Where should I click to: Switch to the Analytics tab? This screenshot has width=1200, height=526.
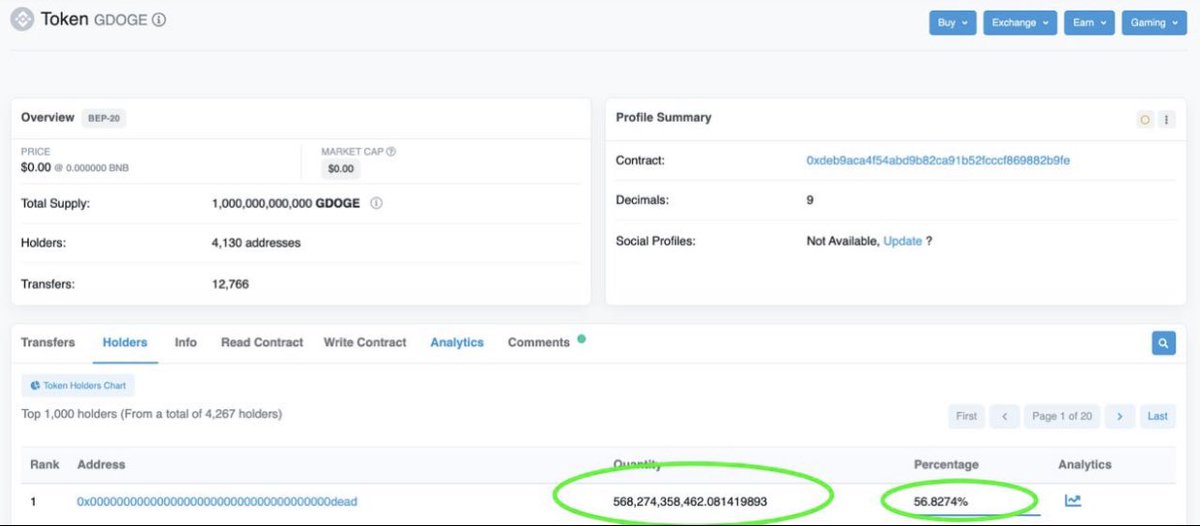pyautogui.click(x=457, y=342)
